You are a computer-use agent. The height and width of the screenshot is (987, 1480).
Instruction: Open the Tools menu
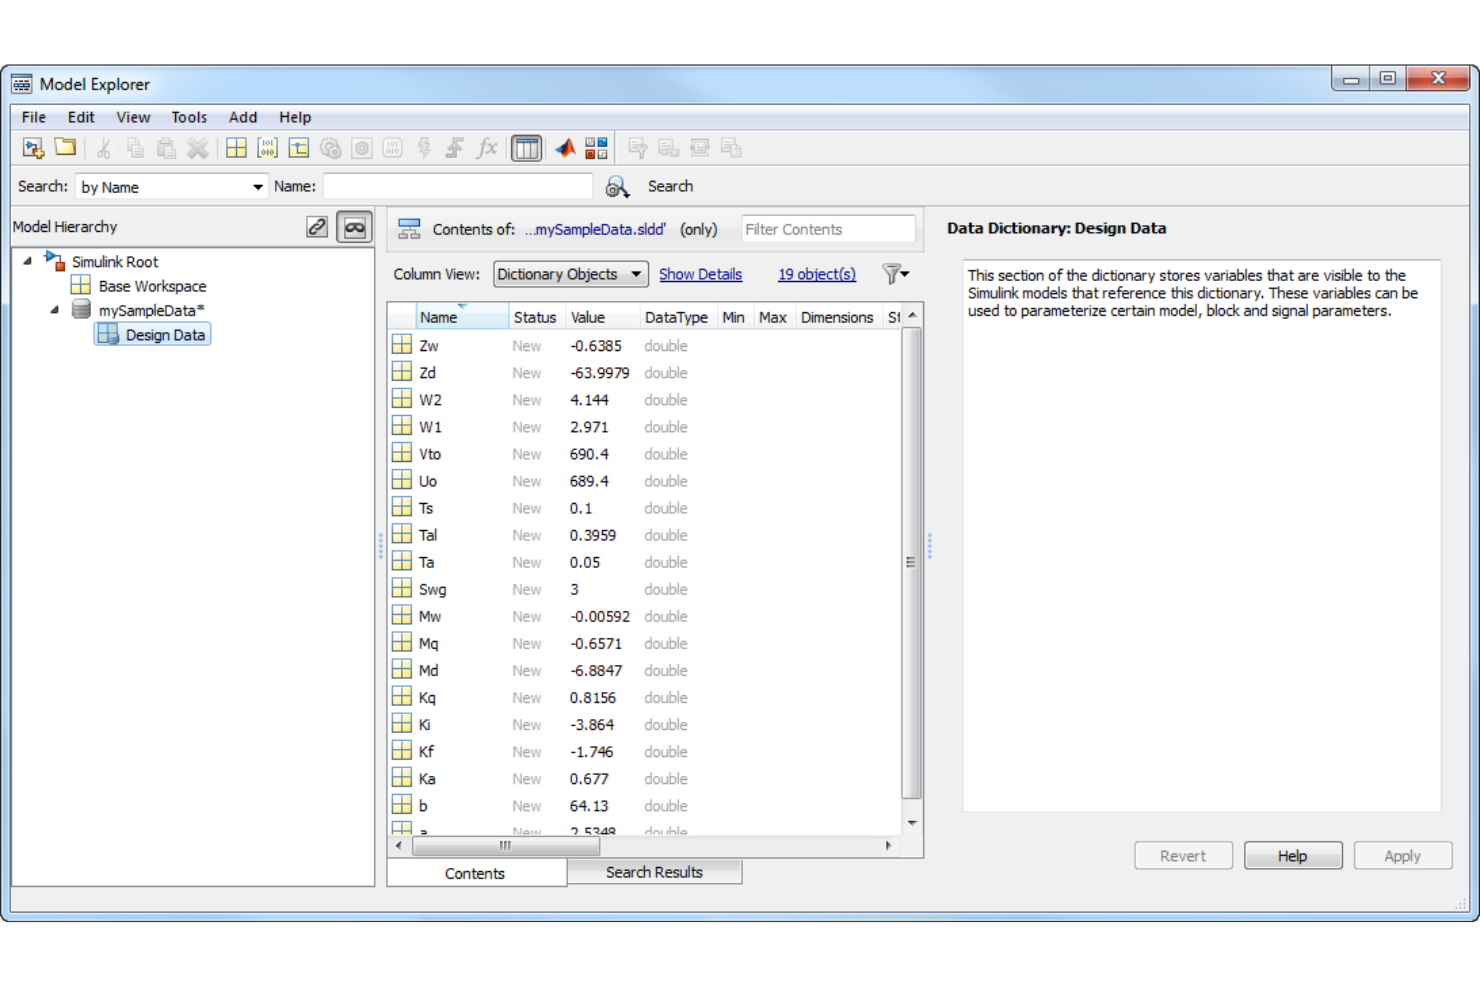click(188, 117)
